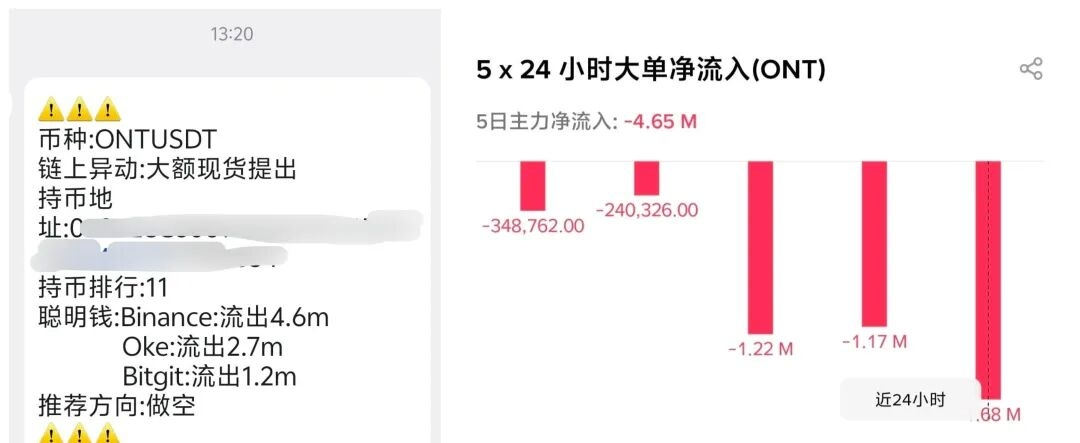Click the middle warning emoji atop message
This screenshot has height=443, width=1080.
tap(79, 109)
